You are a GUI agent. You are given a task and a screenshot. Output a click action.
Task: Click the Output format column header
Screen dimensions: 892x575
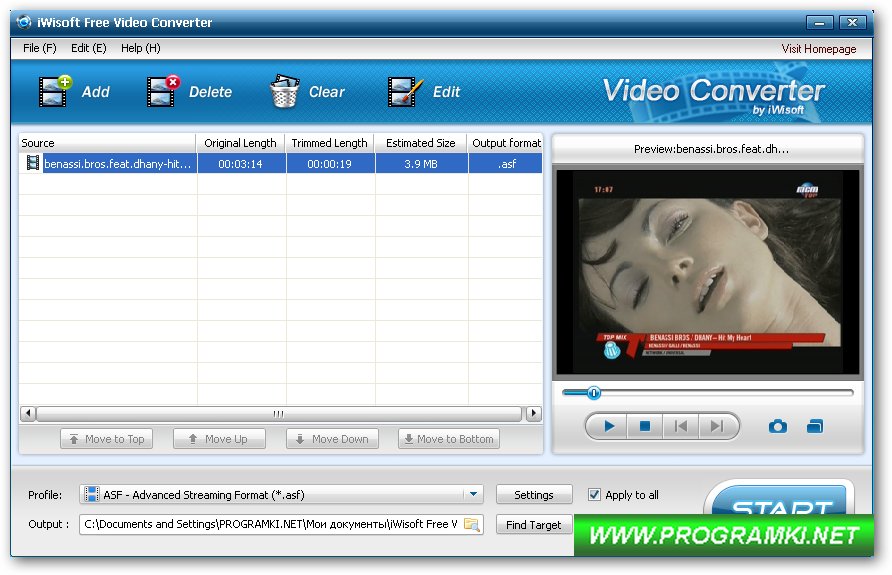pyautogui.click(x=505, y=143)
